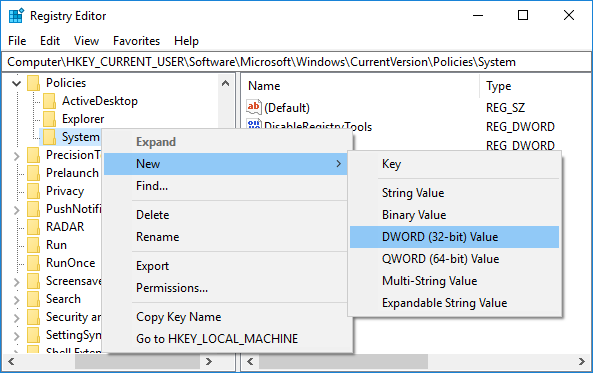Expand the PrecisionTouchpad key node arrow
593x373 pixels.
pos(16,155)
